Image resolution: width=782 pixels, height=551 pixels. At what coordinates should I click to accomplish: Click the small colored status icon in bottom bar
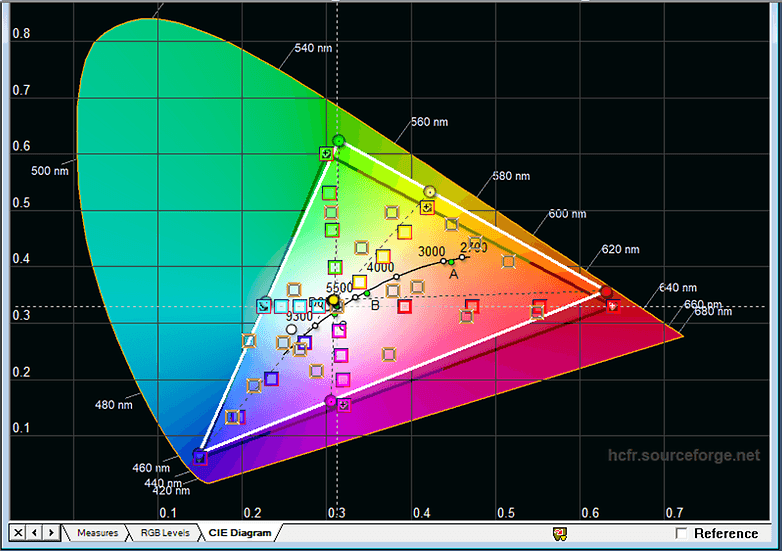pyautogui.click(x=560, y=533)
